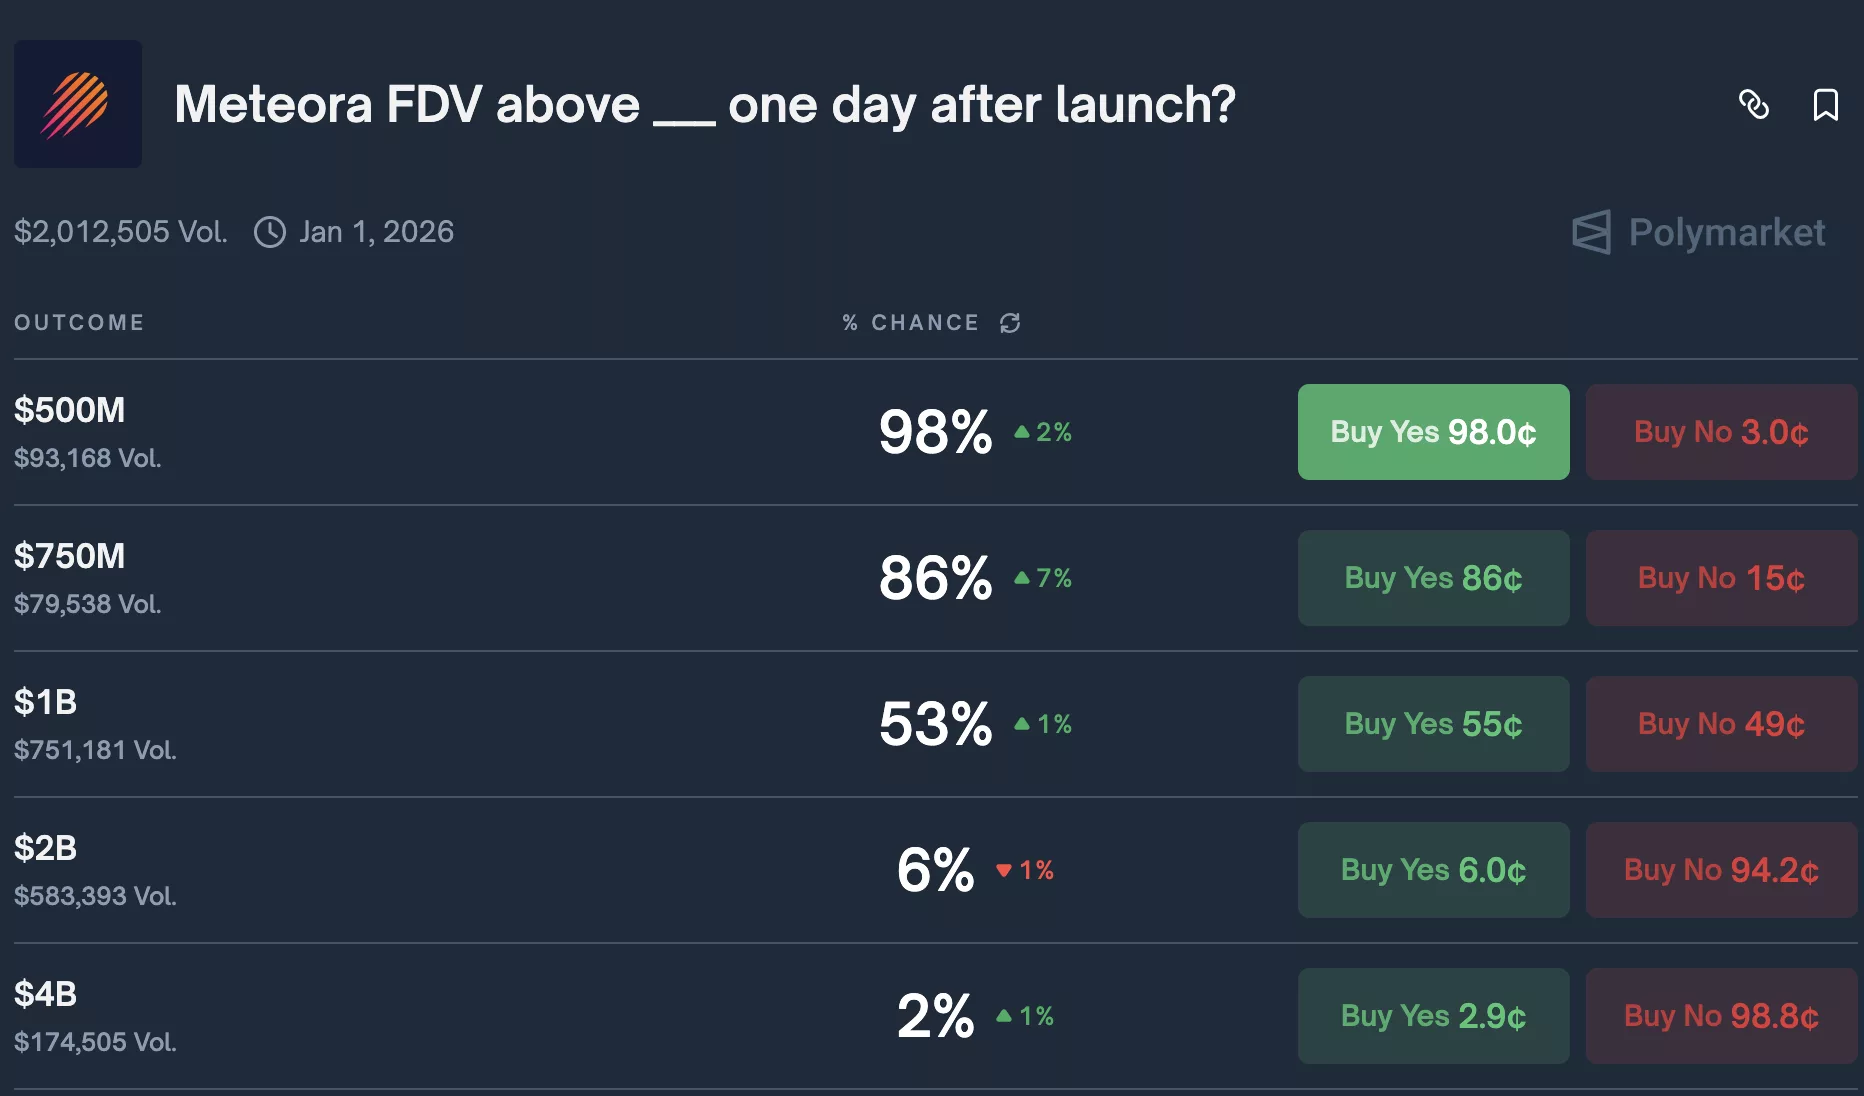Click the green up arrow next to 98%
Image resolution: width=1864 pixels, height=1096 pixels.
click(x=1021, y=432)
